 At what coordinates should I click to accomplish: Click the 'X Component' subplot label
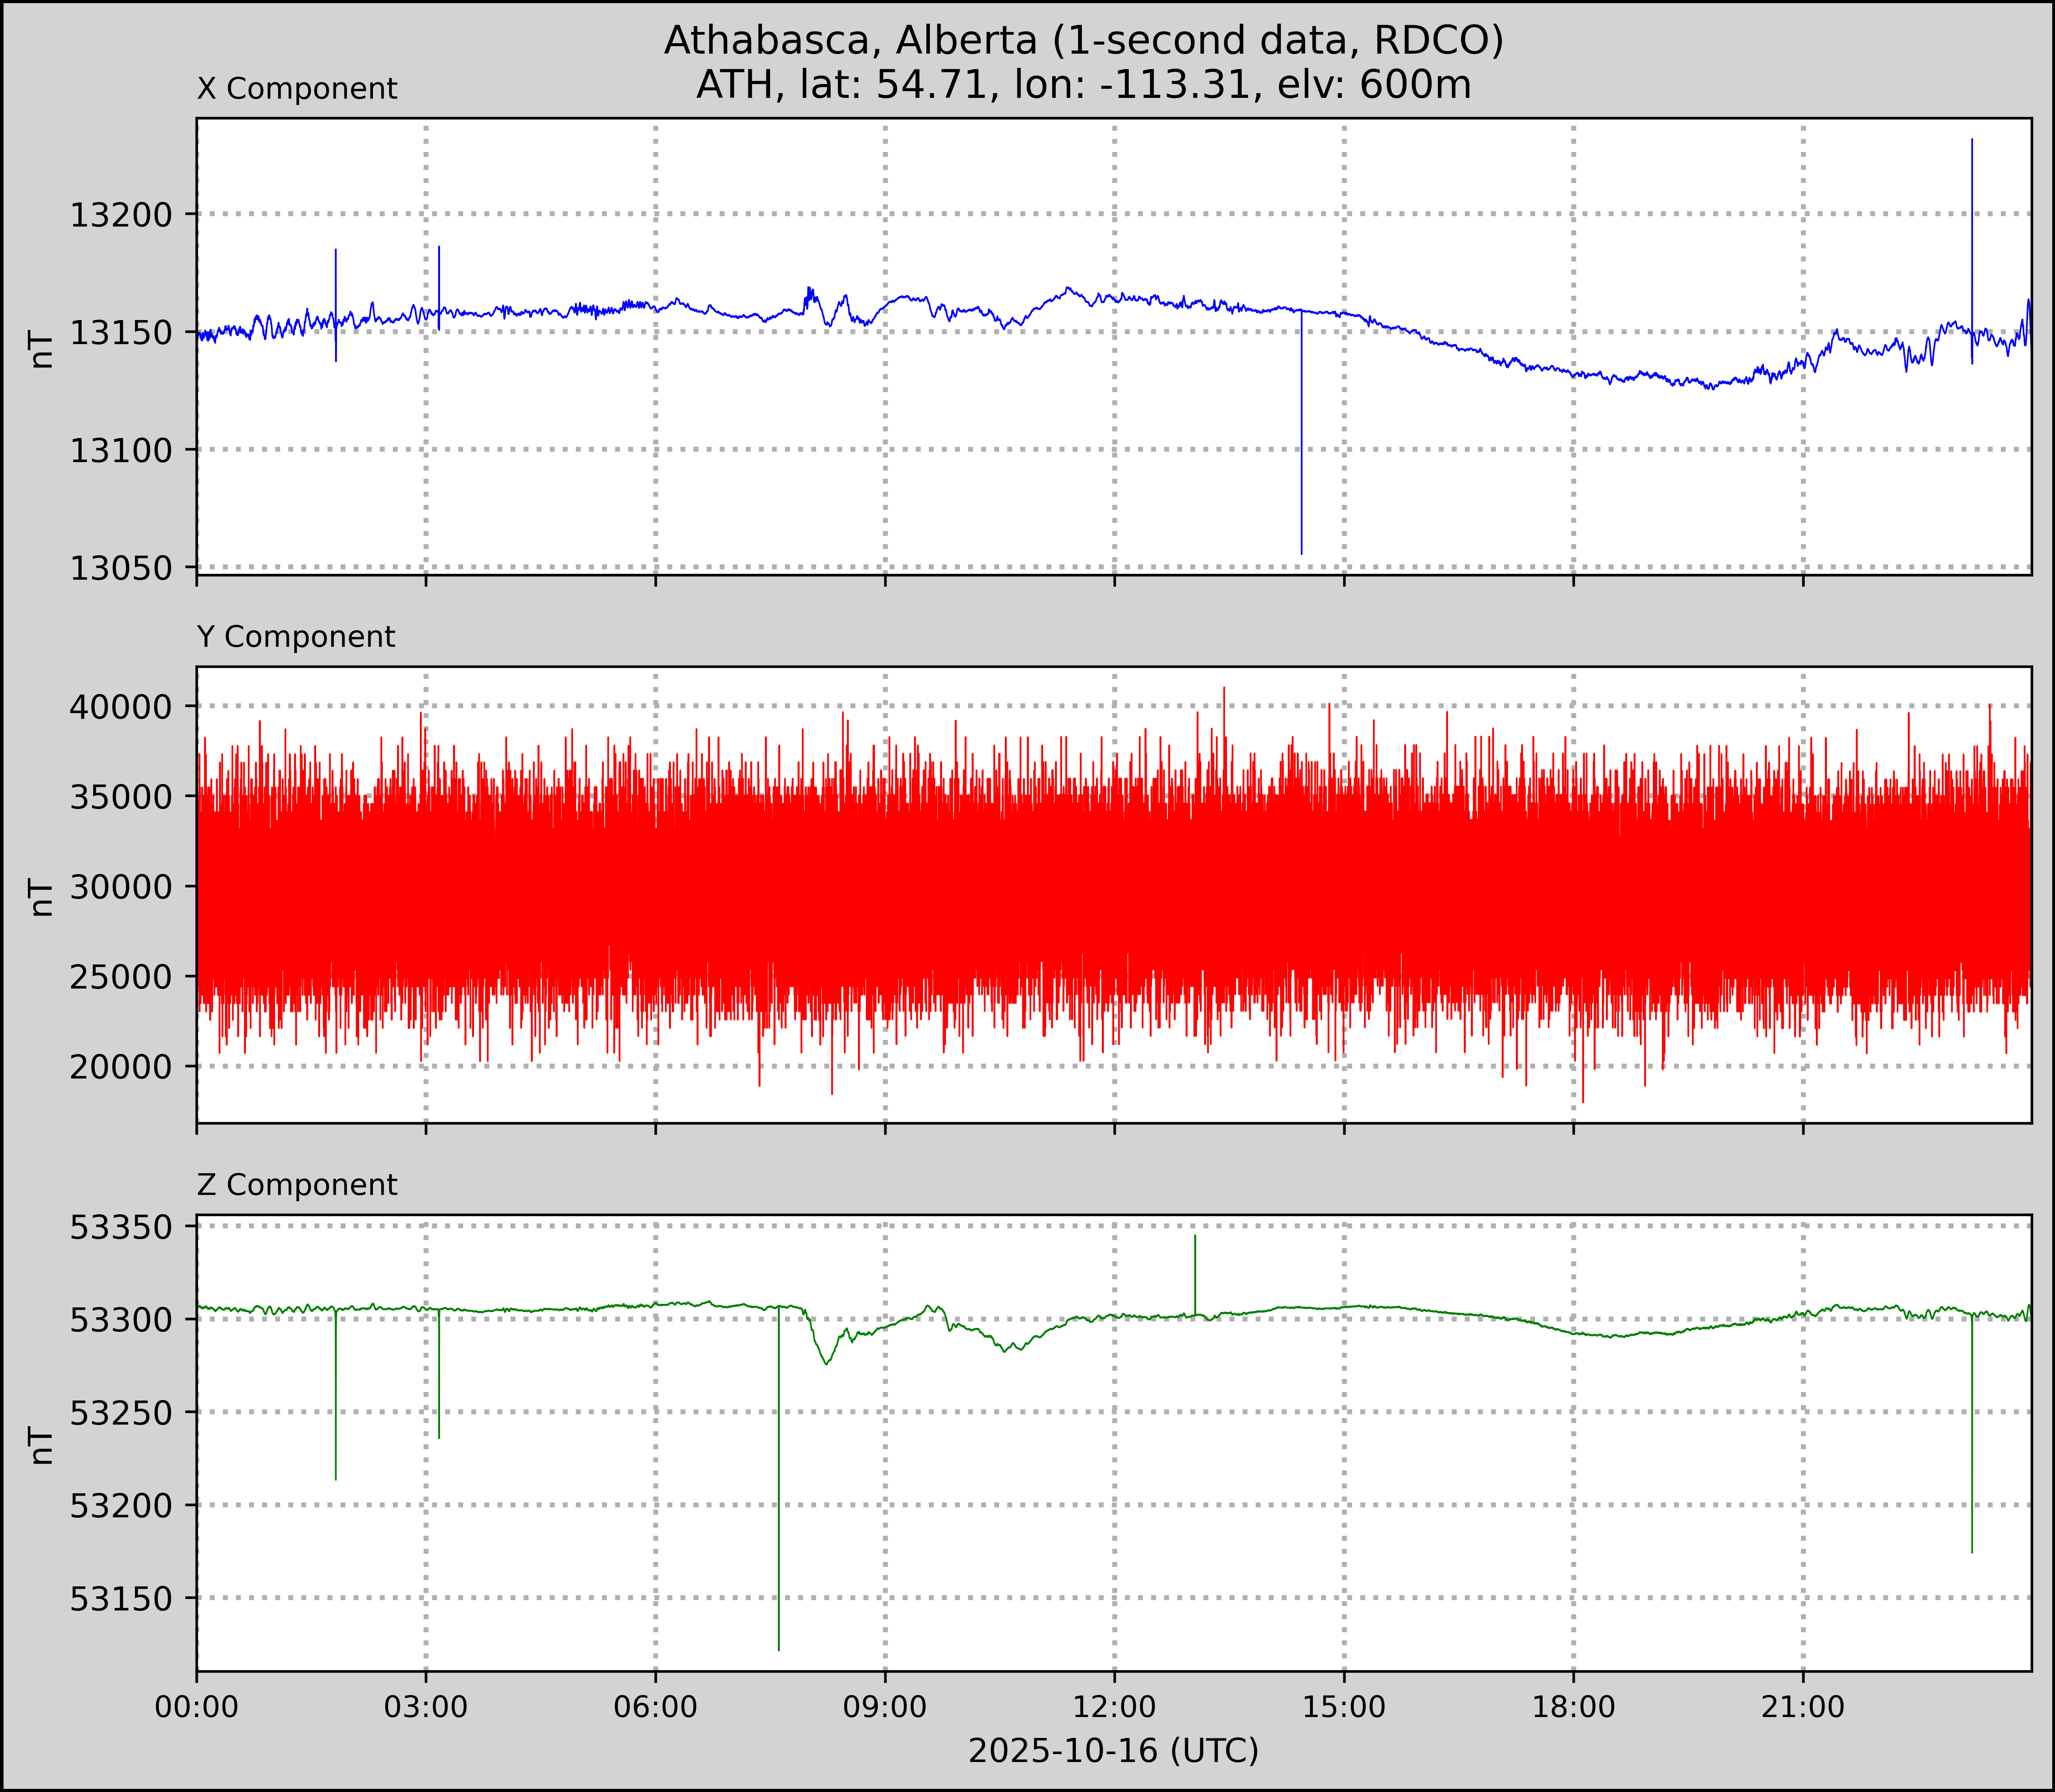pos(297,89)
